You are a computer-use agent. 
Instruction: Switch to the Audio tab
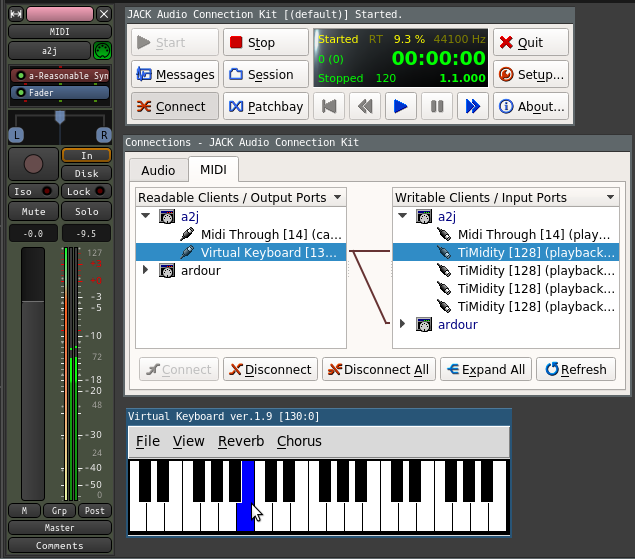point(157,170)
